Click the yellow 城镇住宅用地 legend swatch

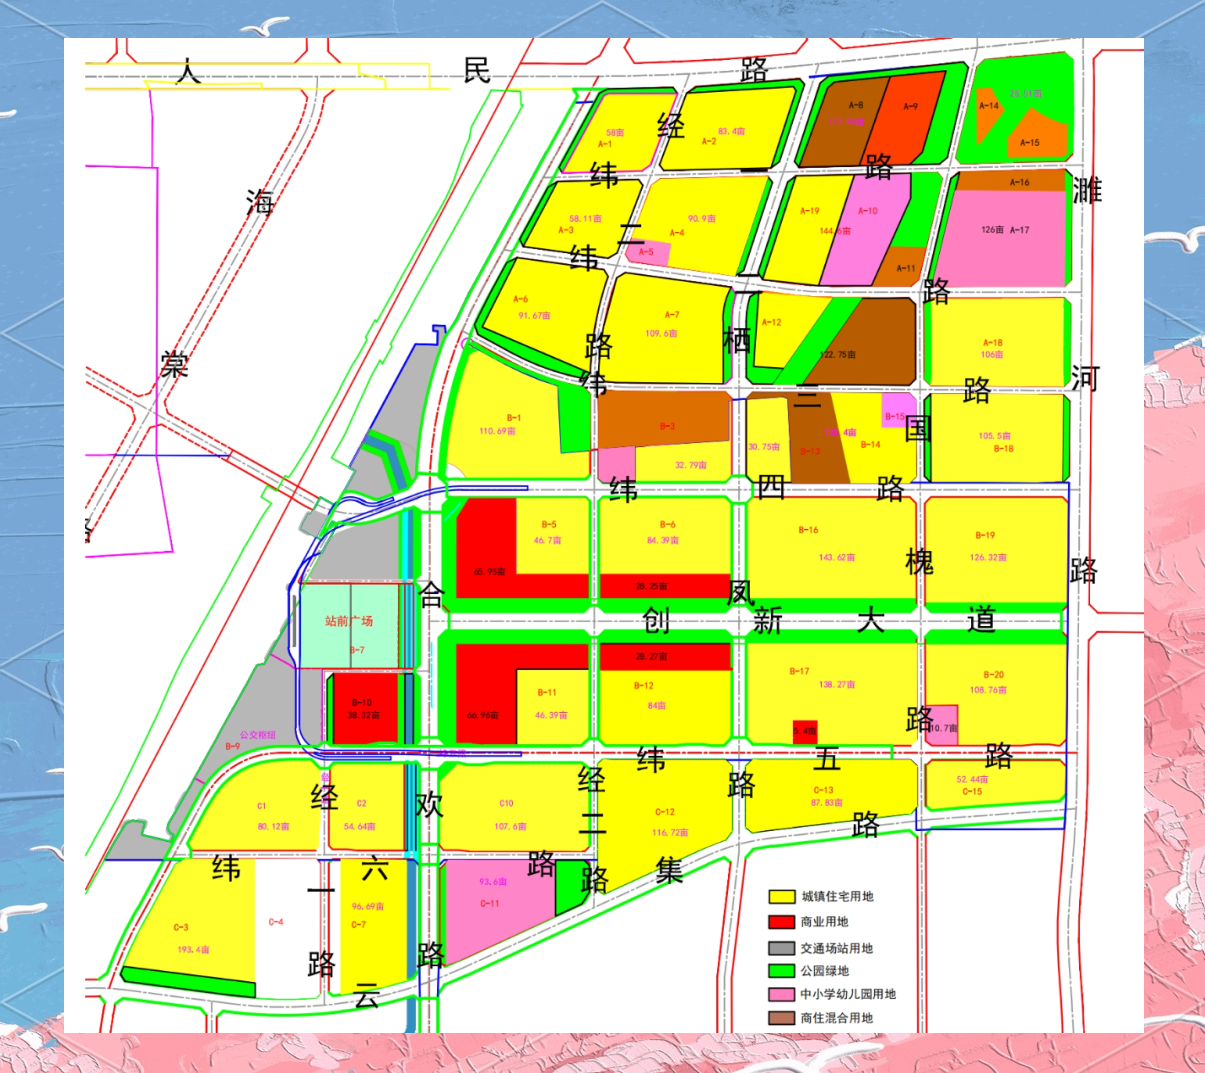point(782,897)
